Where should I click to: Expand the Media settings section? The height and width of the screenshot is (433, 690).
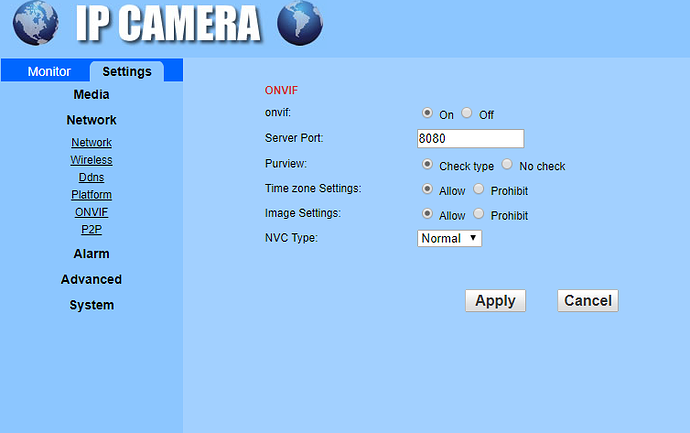pos(91,94)
